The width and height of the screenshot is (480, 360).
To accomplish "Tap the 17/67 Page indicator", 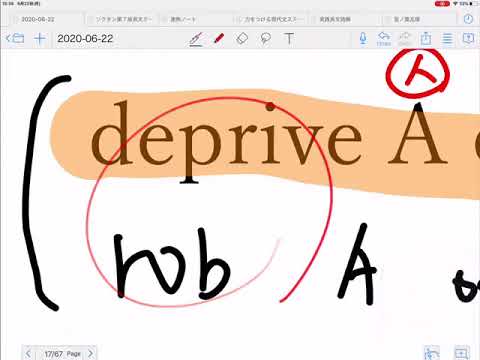I will 63,354.
